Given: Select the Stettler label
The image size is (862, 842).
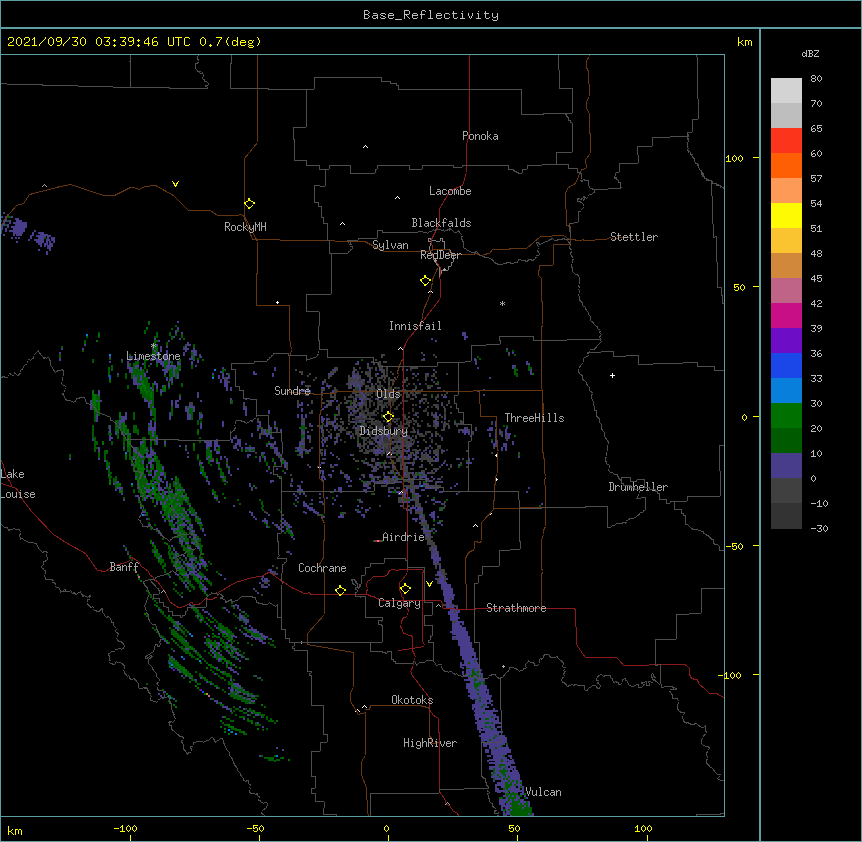Looking at the screenshot, I should [x=634, y=237].
